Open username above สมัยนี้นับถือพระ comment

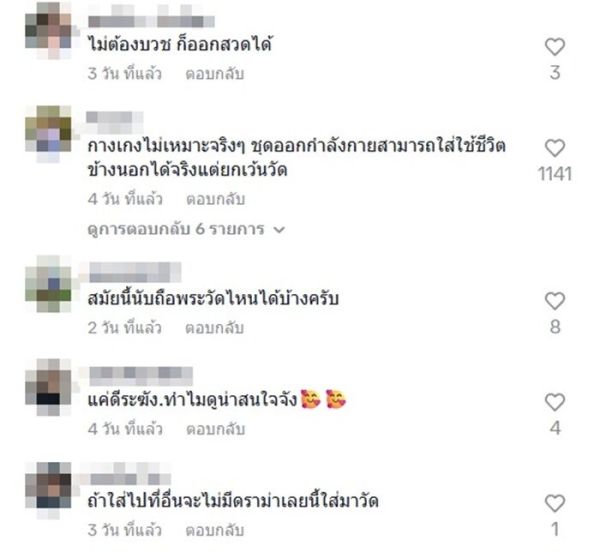[x=135, y=272]
